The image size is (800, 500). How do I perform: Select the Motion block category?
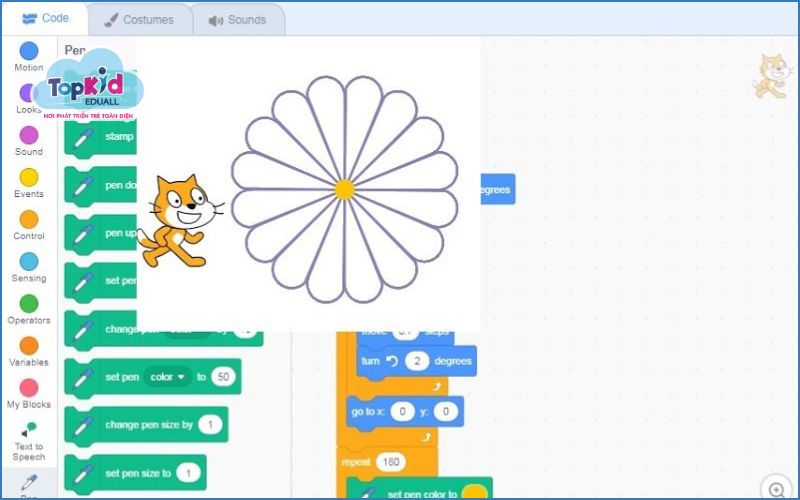29,57
